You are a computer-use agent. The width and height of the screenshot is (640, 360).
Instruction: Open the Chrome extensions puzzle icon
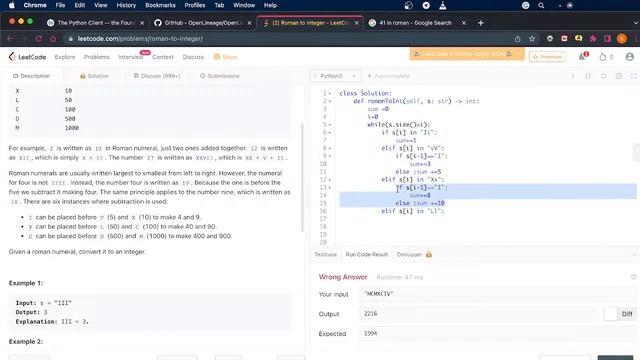tap(593, 39)
